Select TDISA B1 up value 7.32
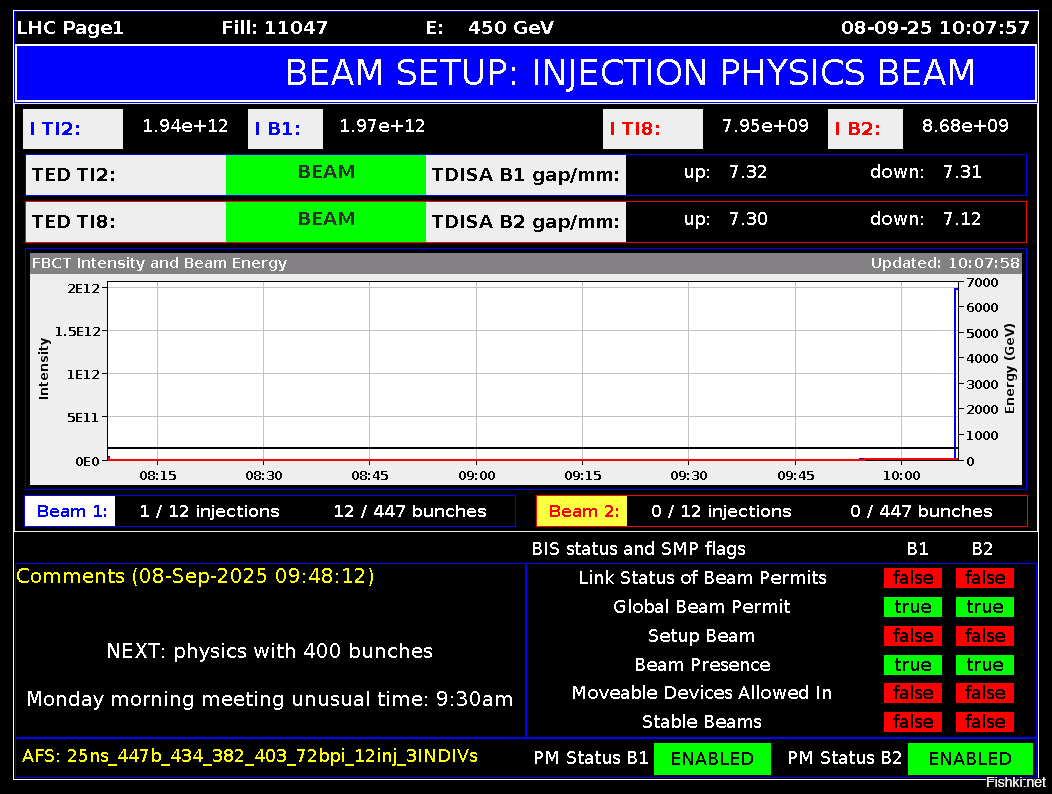 click(747, 172)
